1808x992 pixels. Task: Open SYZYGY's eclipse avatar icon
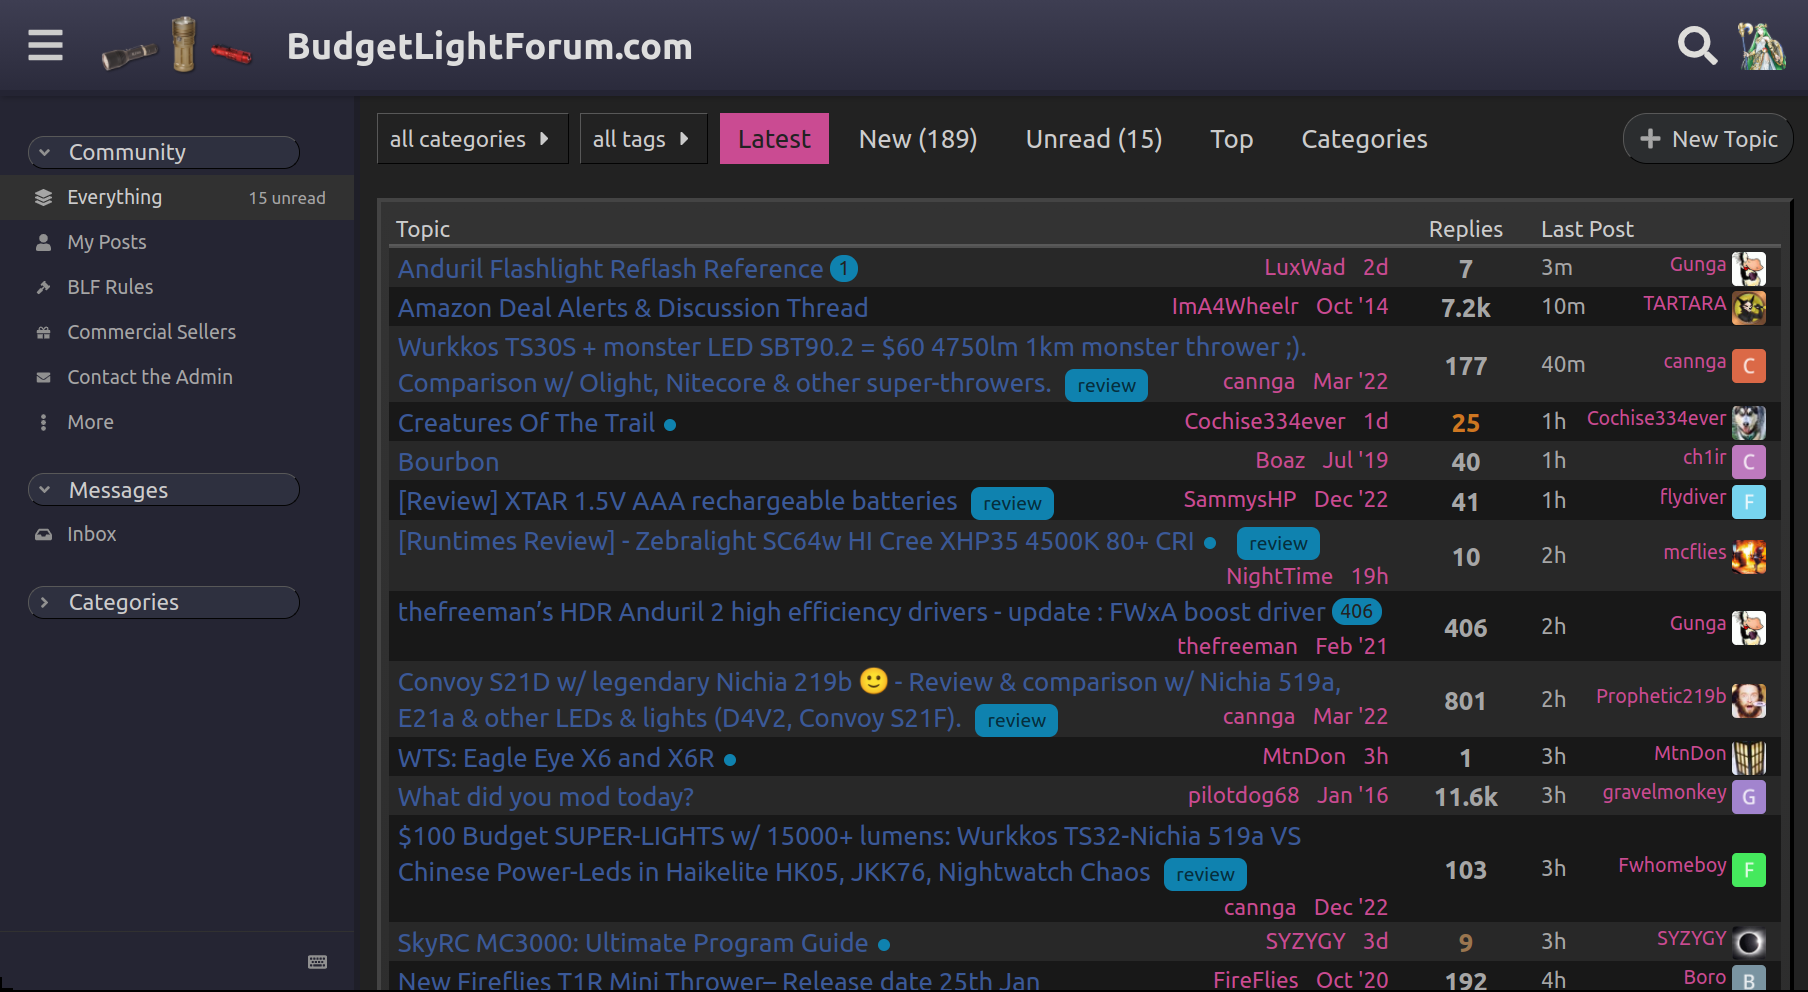[1749, 943]
